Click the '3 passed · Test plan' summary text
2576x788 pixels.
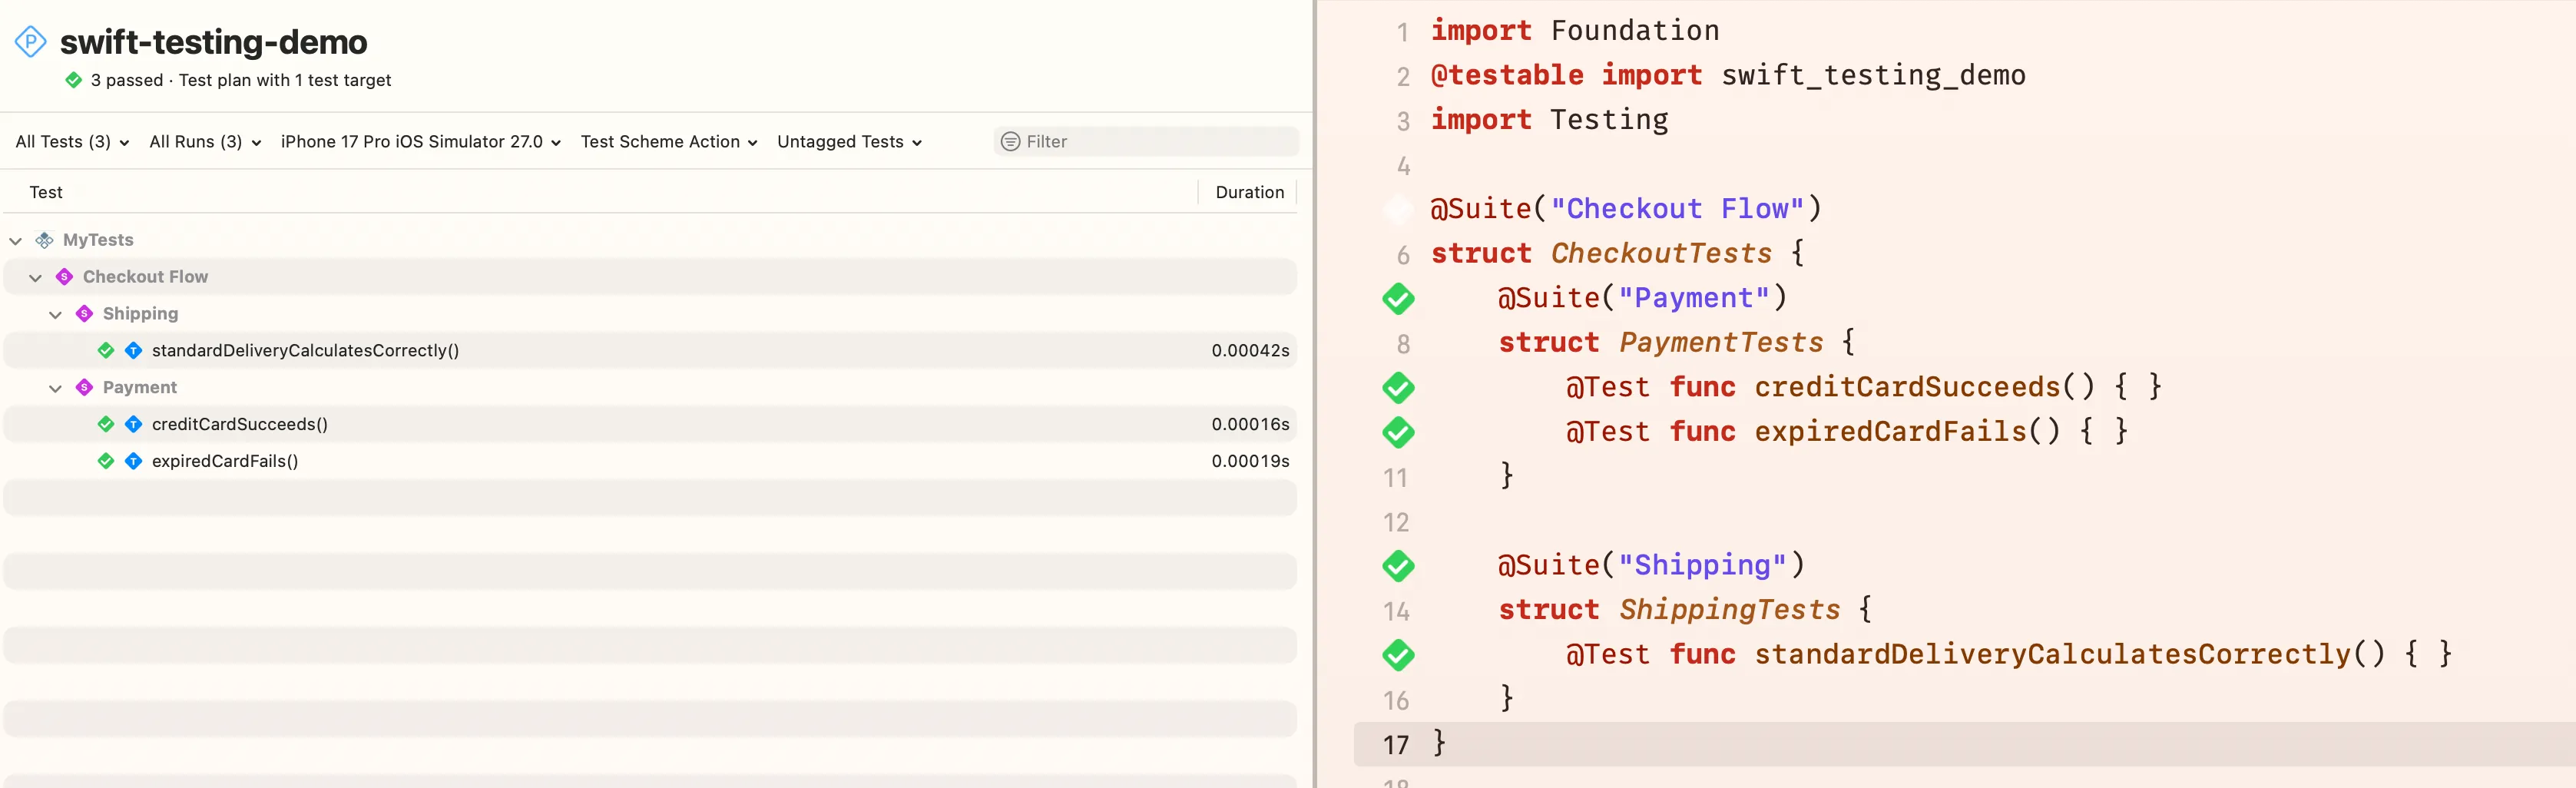pyautogui.click(x=240, y=80)
